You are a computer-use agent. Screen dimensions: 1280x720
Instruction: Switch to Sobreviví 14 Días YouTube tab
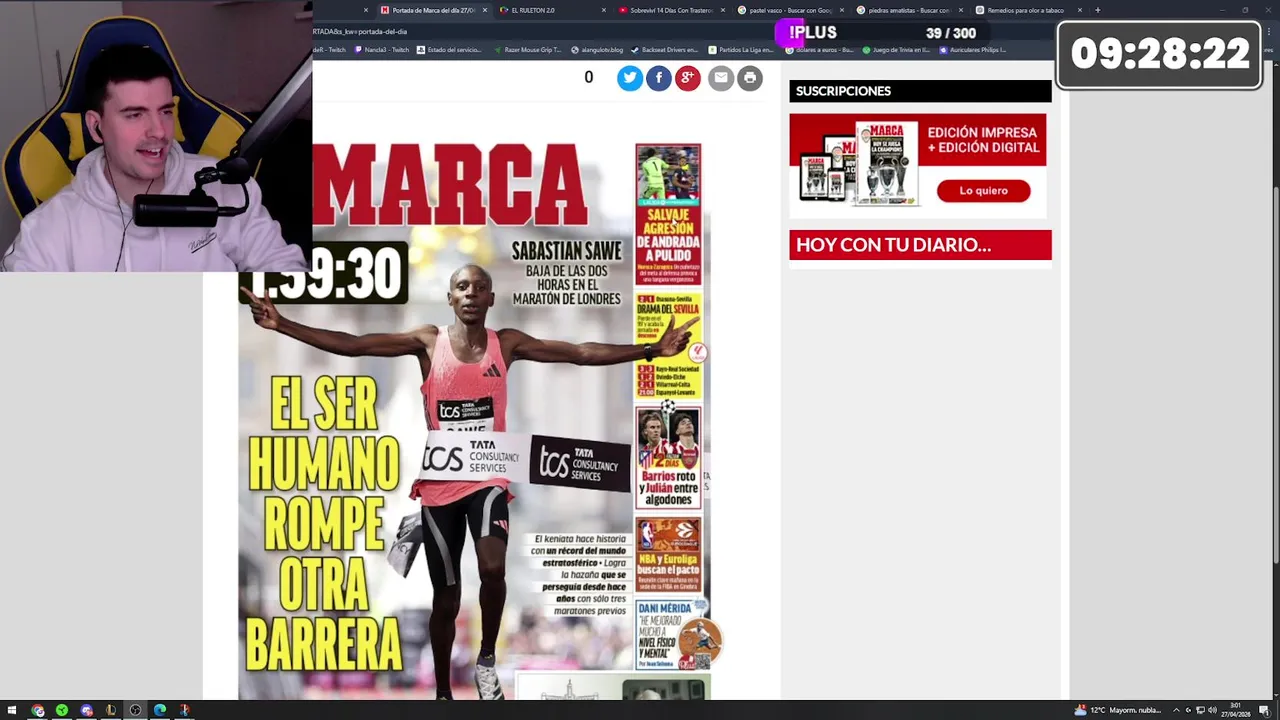[x=670, y=10]
